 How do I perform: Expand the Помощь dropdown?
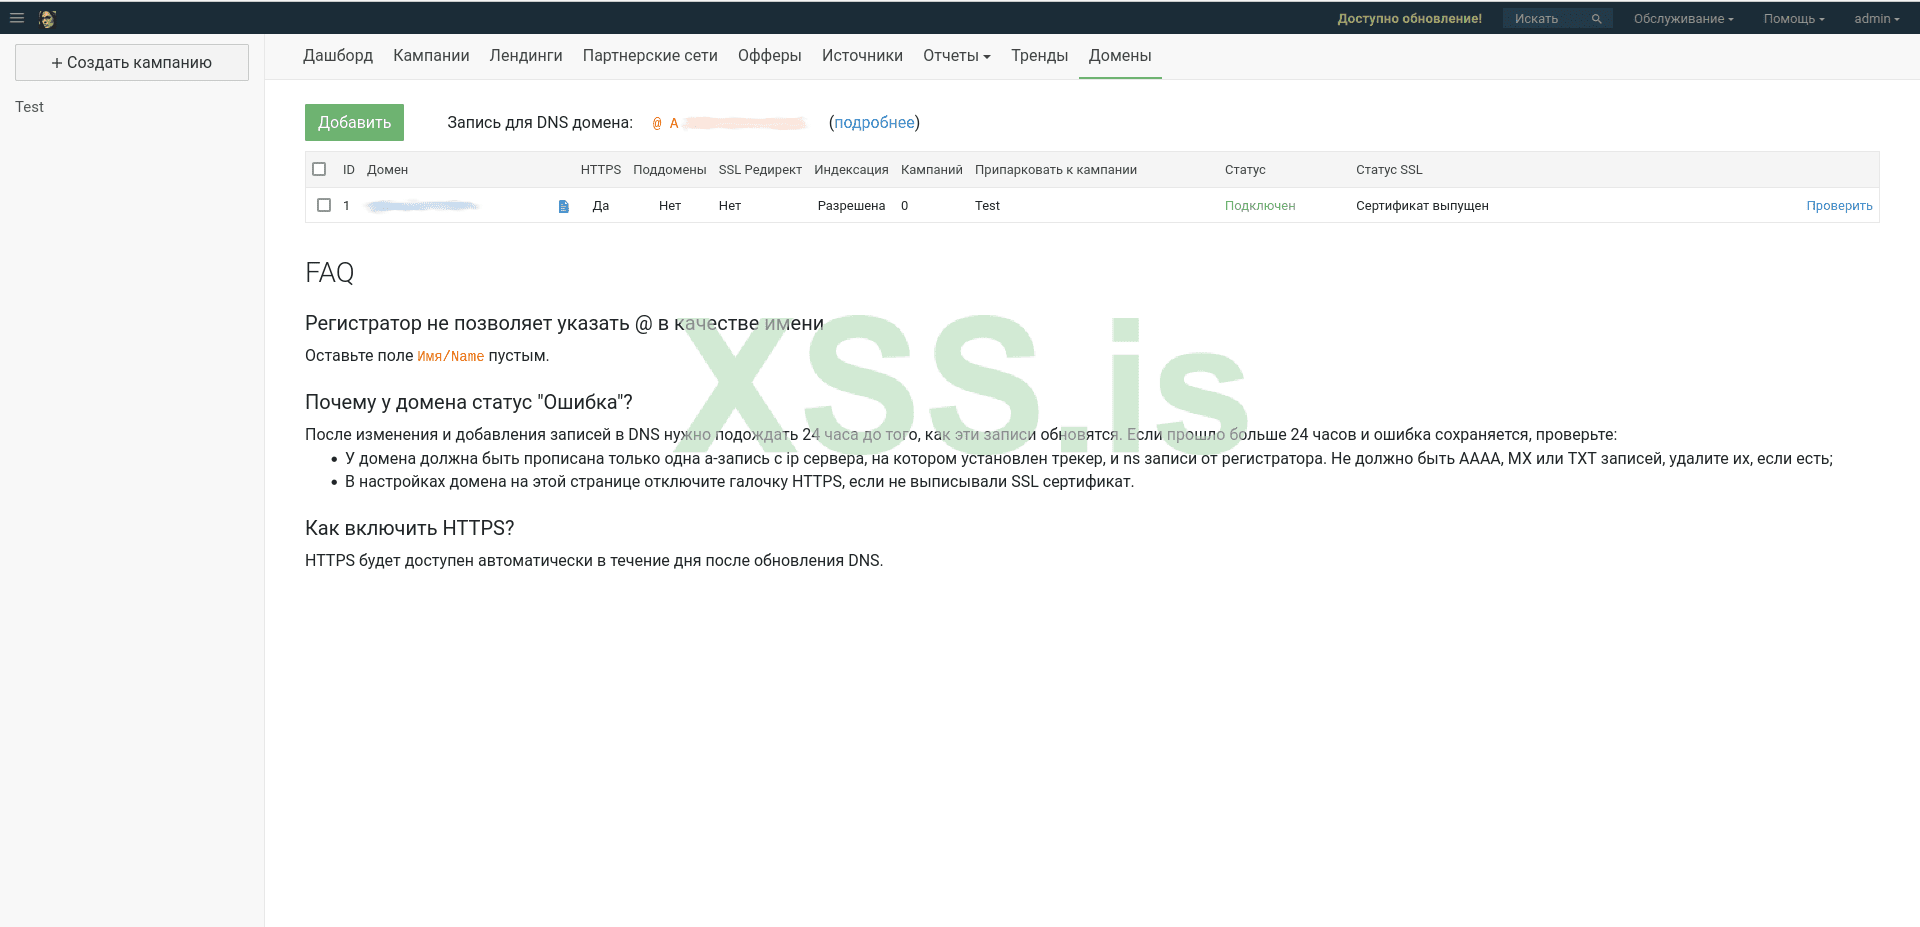1794,19
